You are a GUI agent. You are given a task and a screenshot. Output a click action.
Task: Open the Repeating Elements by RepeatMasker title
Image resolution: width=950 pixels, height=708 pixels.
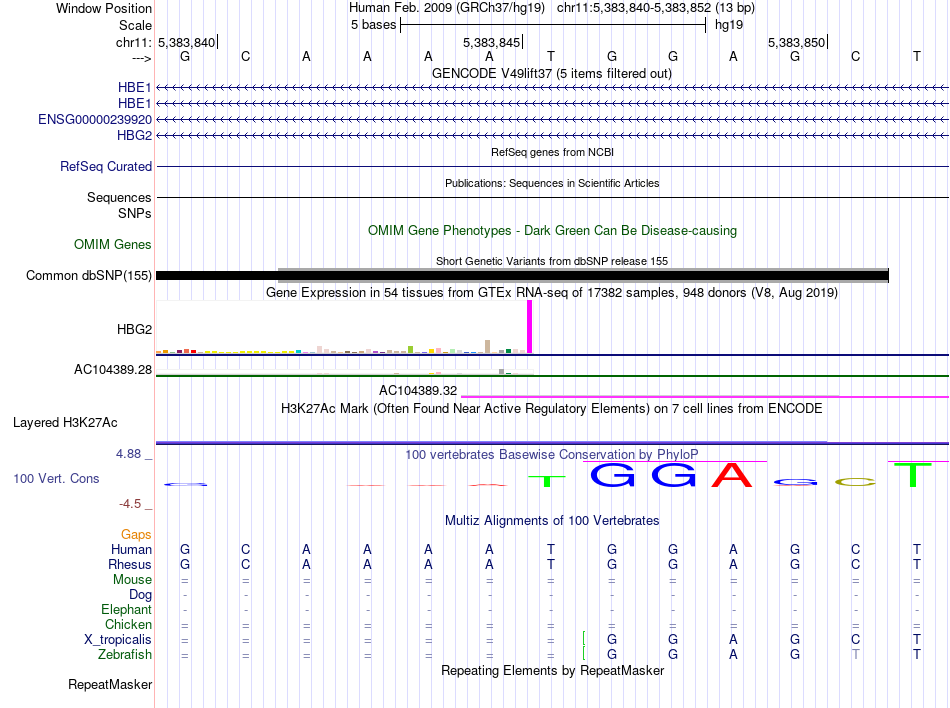point(553,670)
